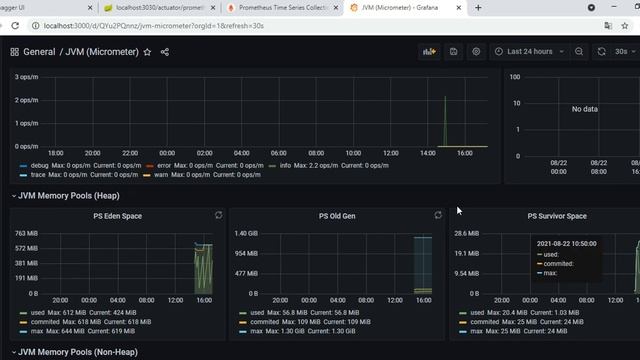This screenshot has width=640, height=360.
Task: Click the localhost:3000 address bar URL
Action: click(x=153, y=26)
